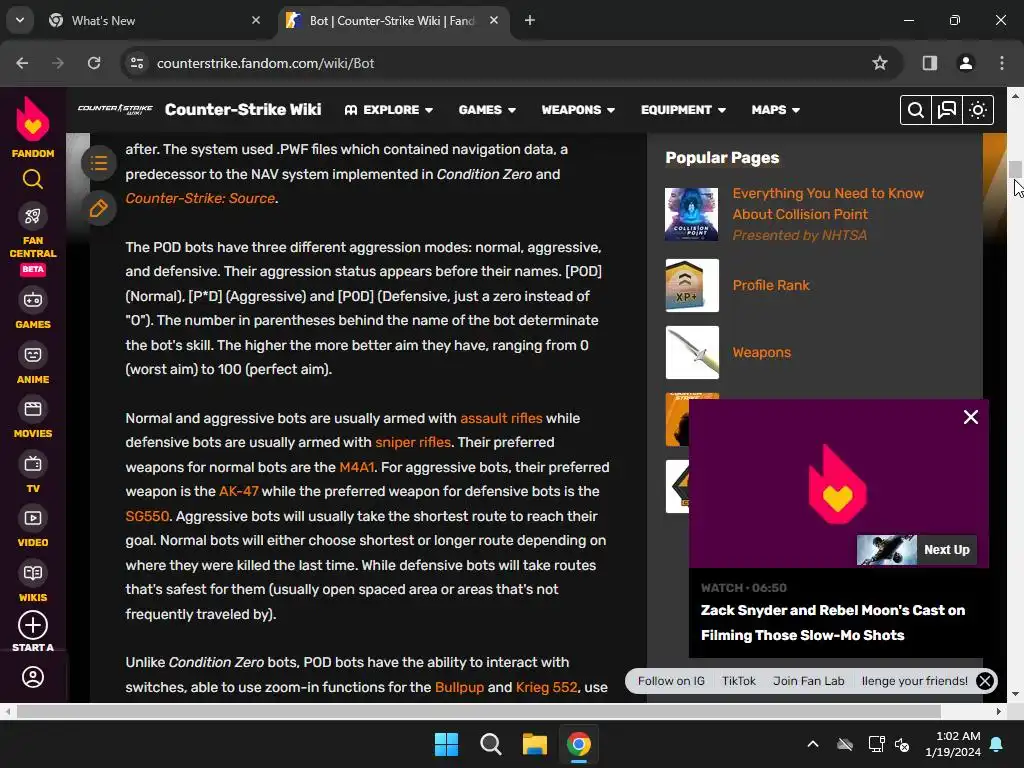Open user profile icon in sidebar
The width and height of the screenshot is (1024, 768).
click(33, 677)
